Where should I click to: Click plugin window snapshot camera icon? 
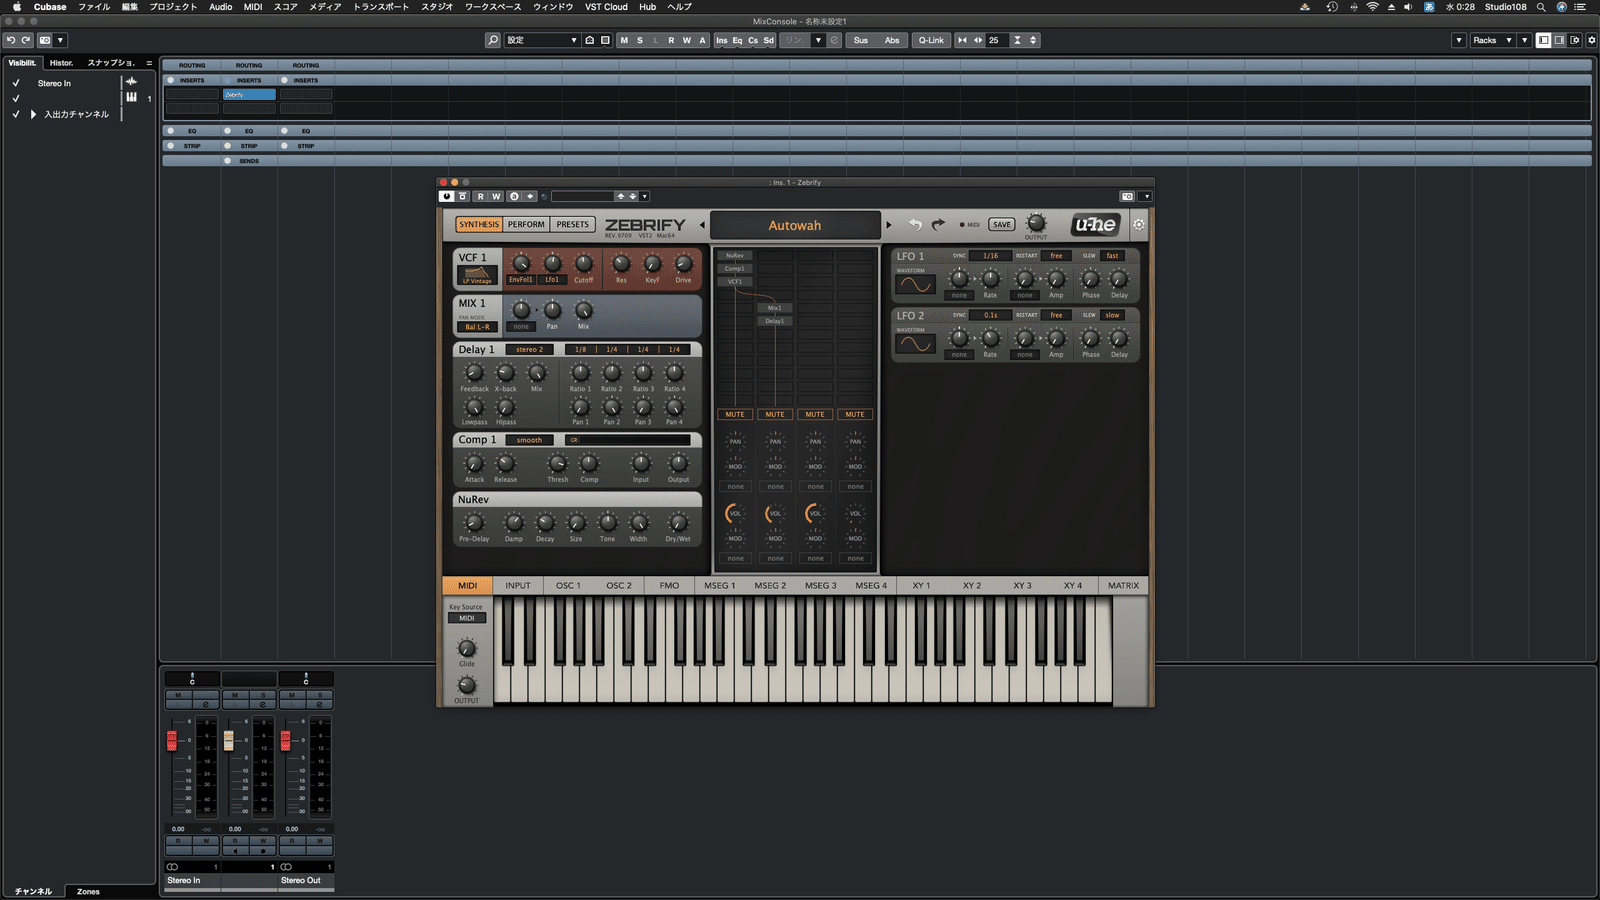(x=1127, y=196)
